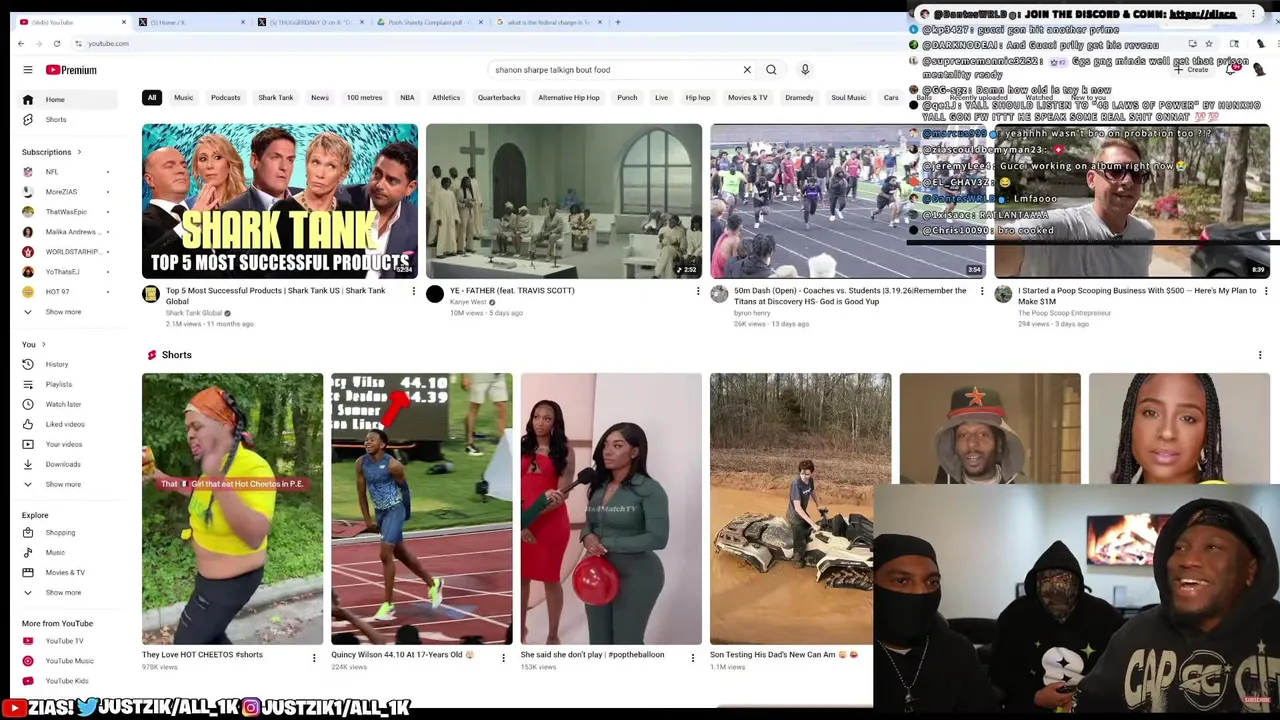Open options for 'She said she don't play' short
Screen dimensions: 1280x720
(692, 658)
